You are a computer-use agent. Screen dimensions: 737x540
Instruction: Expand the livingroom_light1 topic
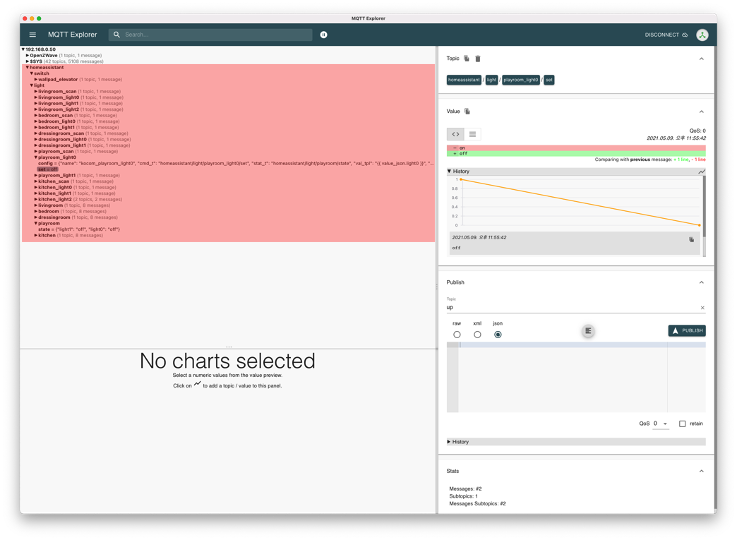pyautogui.click(x=36, y=103)
